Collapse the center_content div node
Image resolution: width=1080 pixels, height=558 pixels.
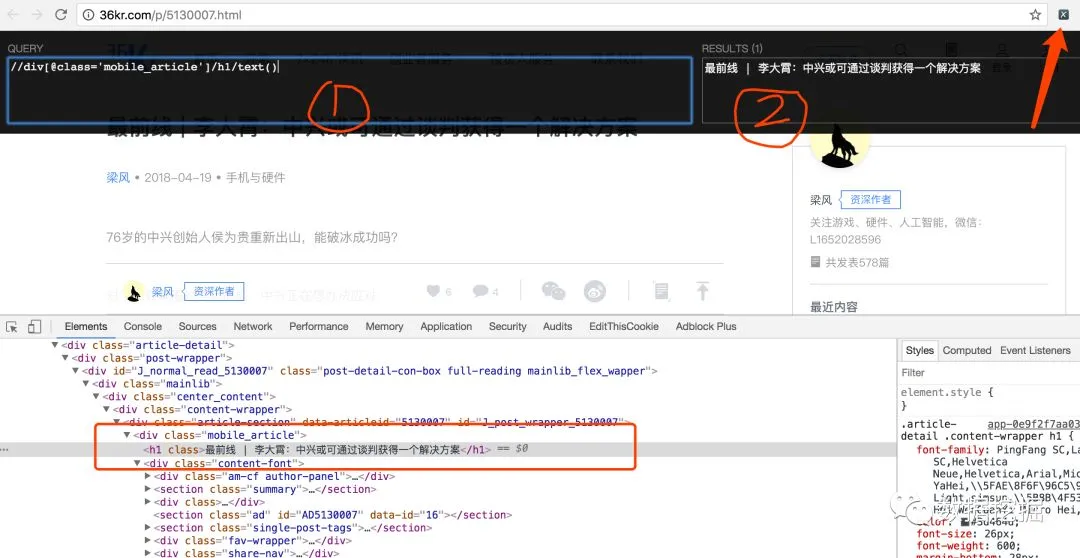coord(96,397)
